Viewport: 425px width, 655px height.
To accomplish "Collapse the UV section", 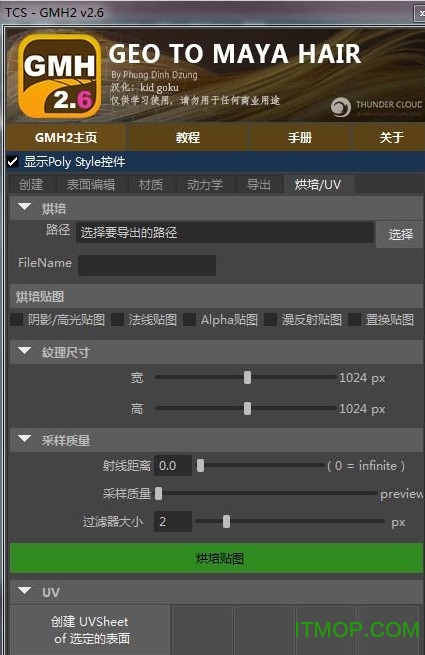I will [x=25, y=591].
